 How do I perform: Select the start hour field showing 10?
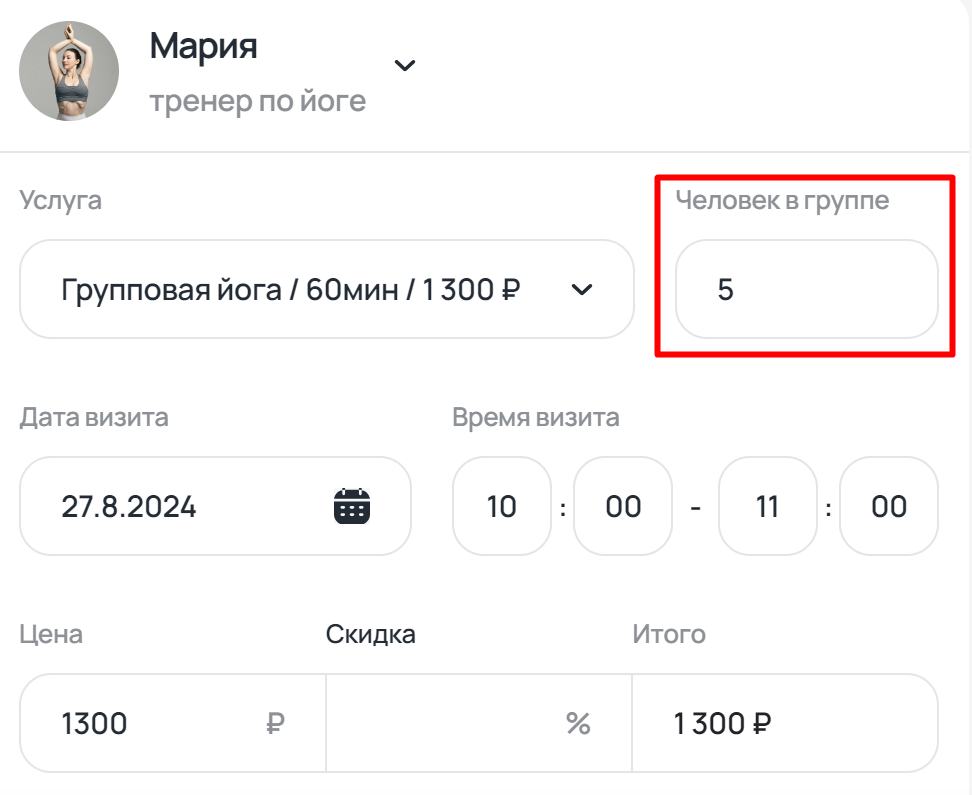click(501, 506)
